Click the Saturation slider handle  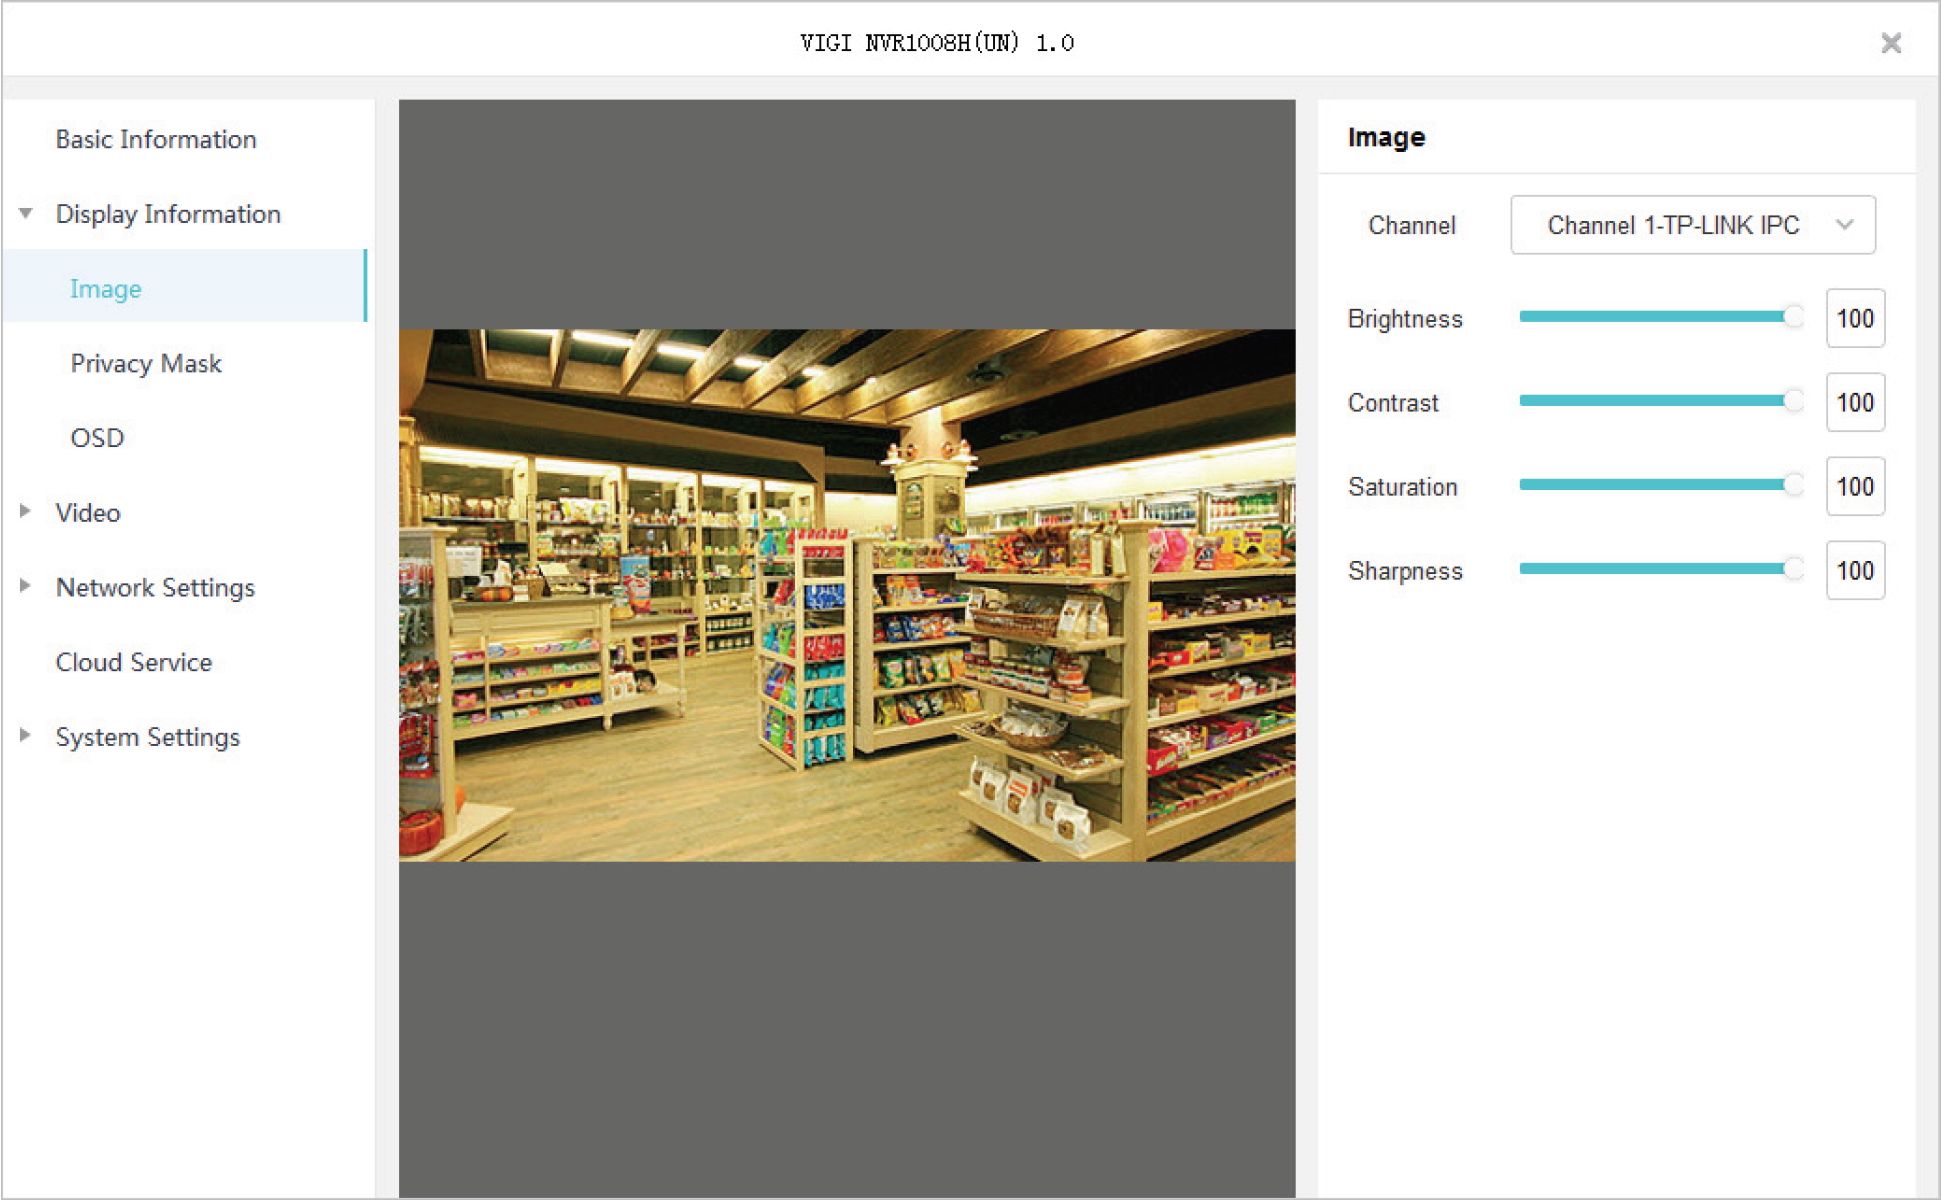tap(1794, 485)
